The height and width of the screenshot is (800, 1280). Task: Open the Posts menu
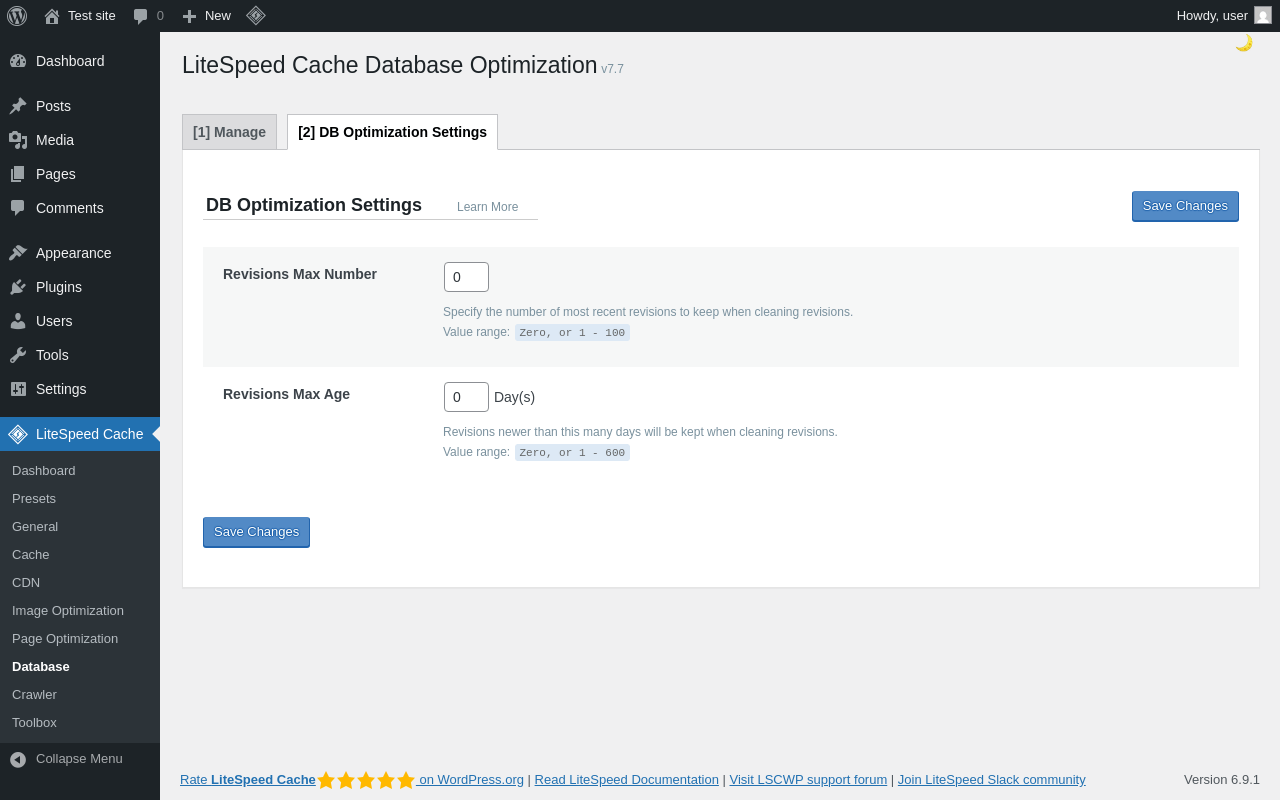(80, 106)
